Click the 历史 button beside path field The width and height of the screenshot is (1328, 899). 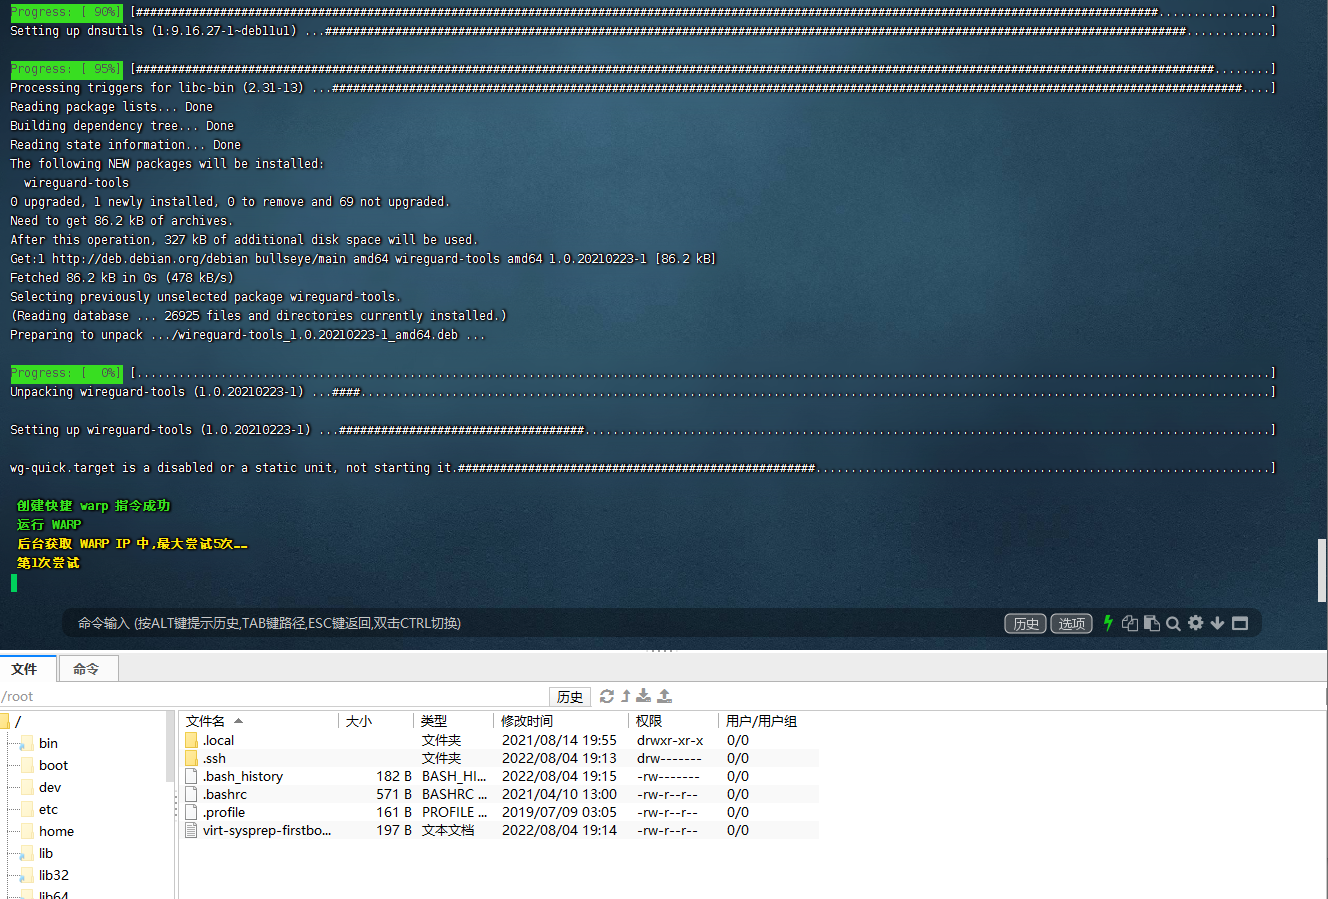(x=570, y=696)
